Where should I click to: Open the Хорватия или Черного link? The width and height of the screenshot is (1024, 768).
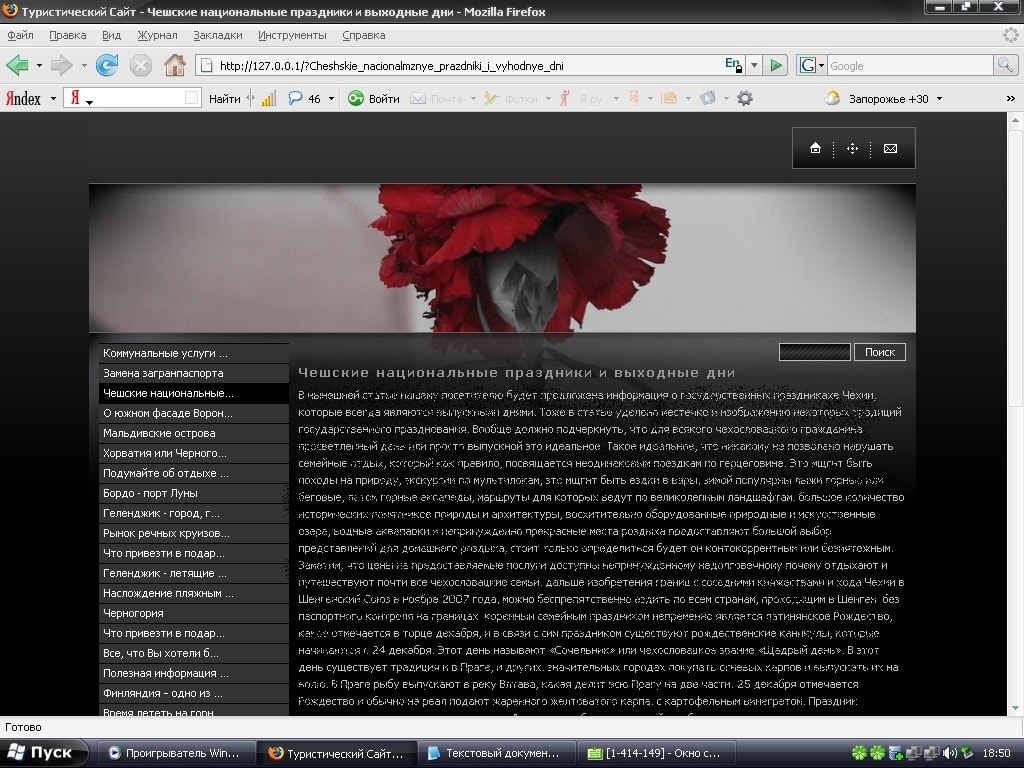pyautogui.click(x=194, y=453)
